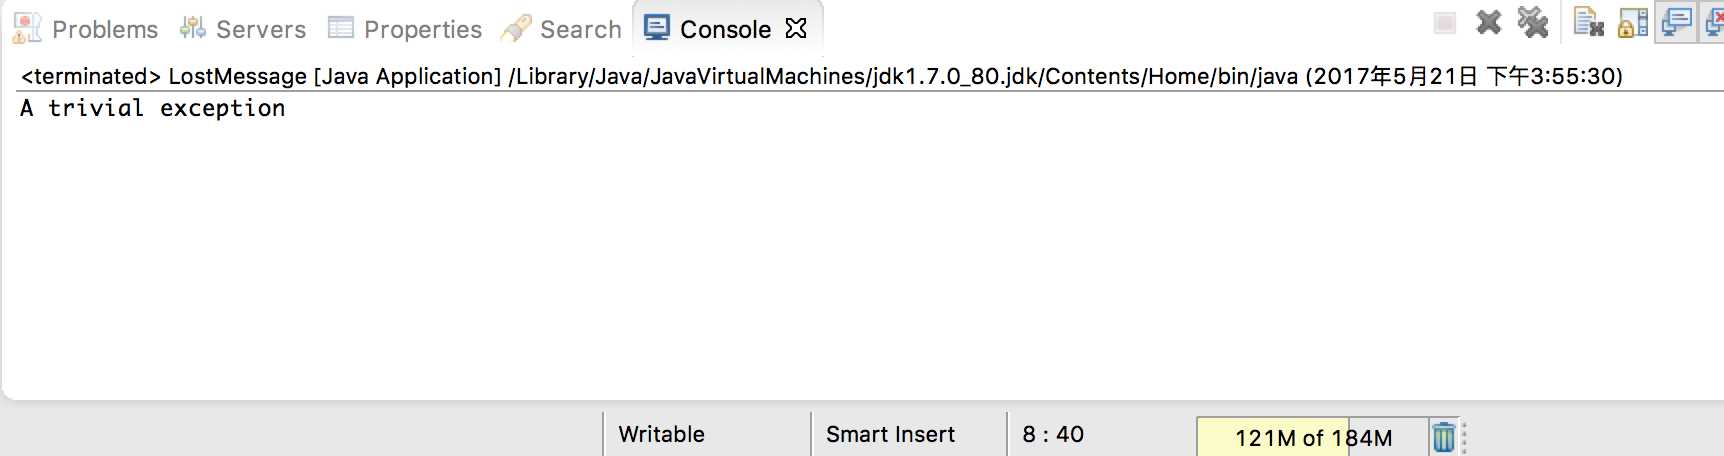
Task: Click the 121M of 184M heap bar
Action: pyautogui.click(x=1312, y=437)
